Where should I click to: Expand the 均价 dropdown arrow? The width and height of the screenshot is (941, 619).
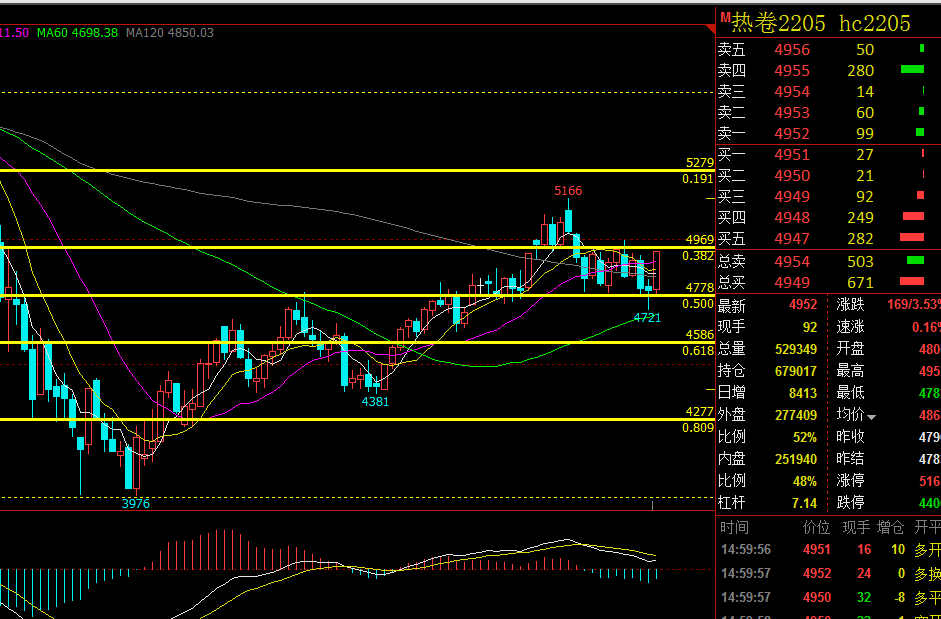click(x=871, y=417)
